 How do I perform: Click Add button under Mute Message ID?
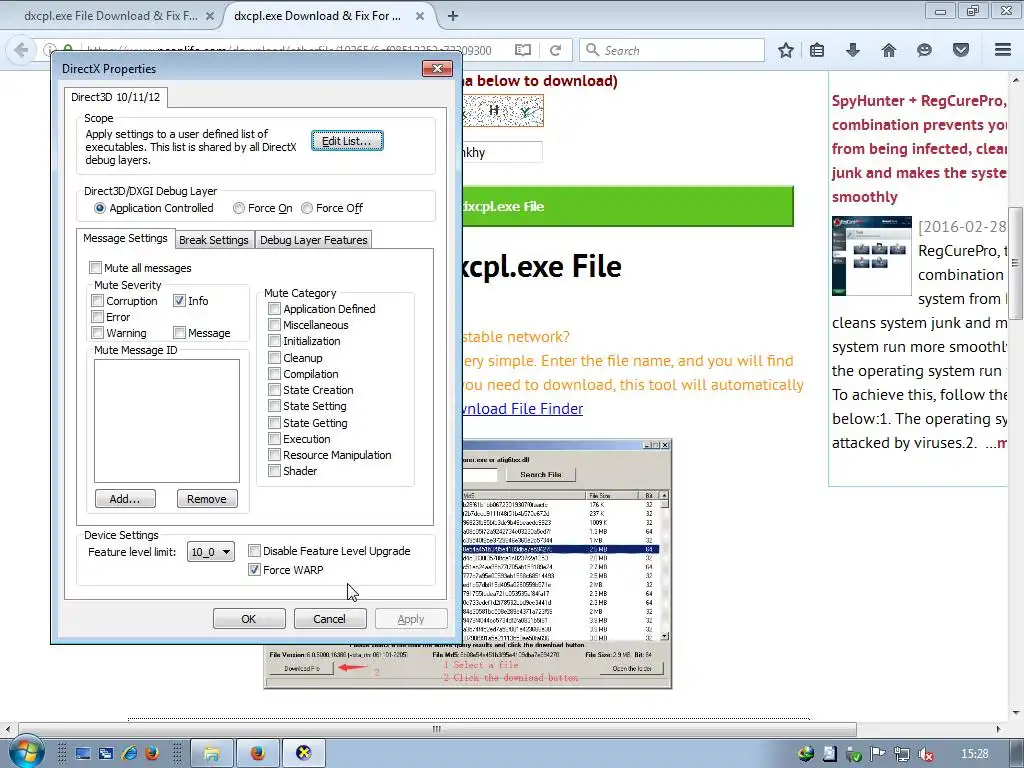point(125,499)
